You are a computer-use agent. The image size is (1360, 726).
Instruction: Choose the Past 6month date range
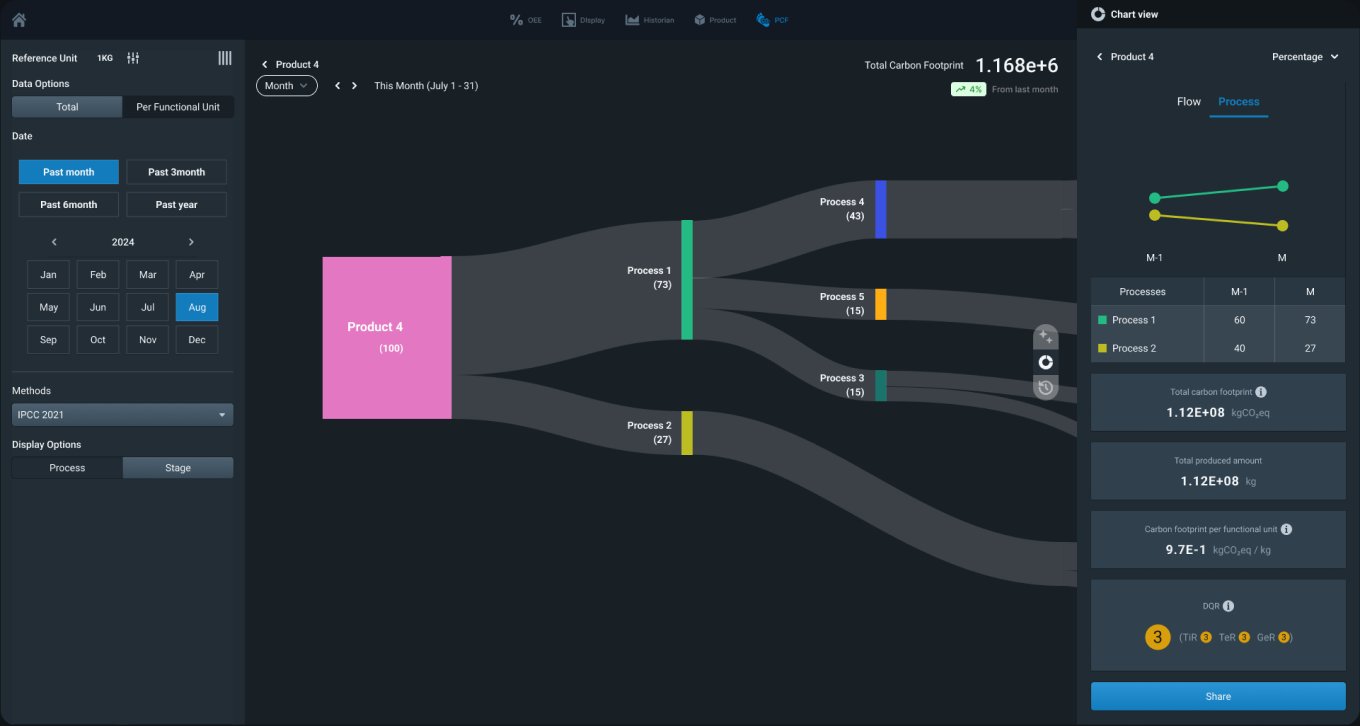click(69, 205)
